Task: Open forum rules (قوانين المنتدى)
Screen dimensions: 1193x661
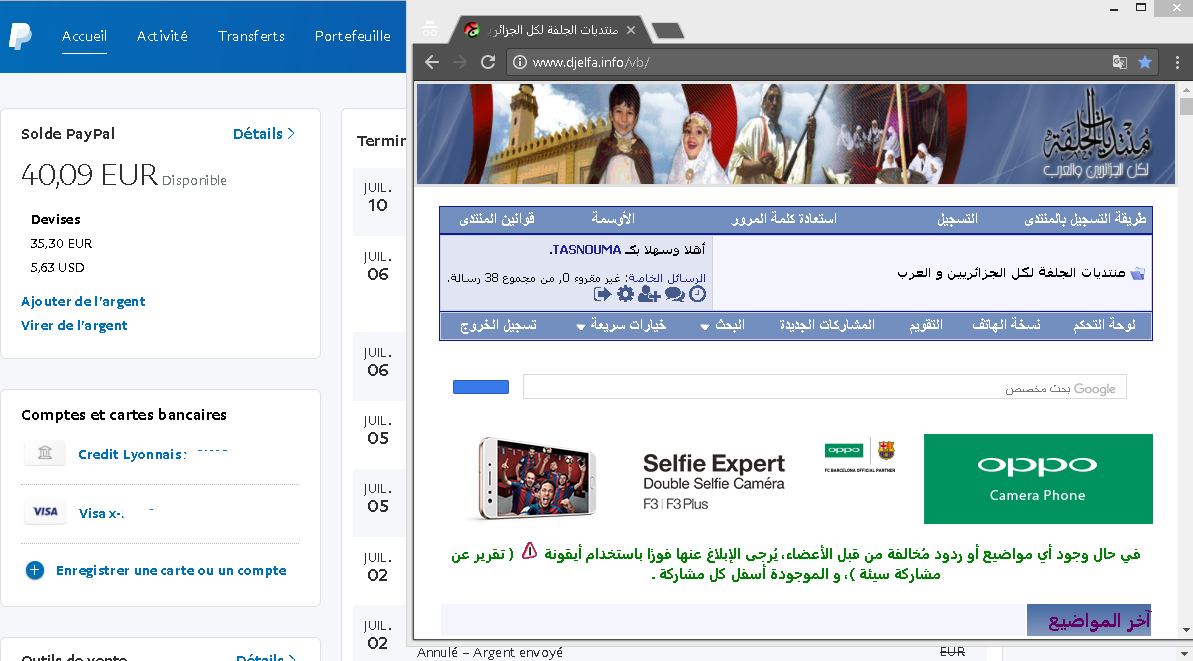Action: [x=497, y=219]
